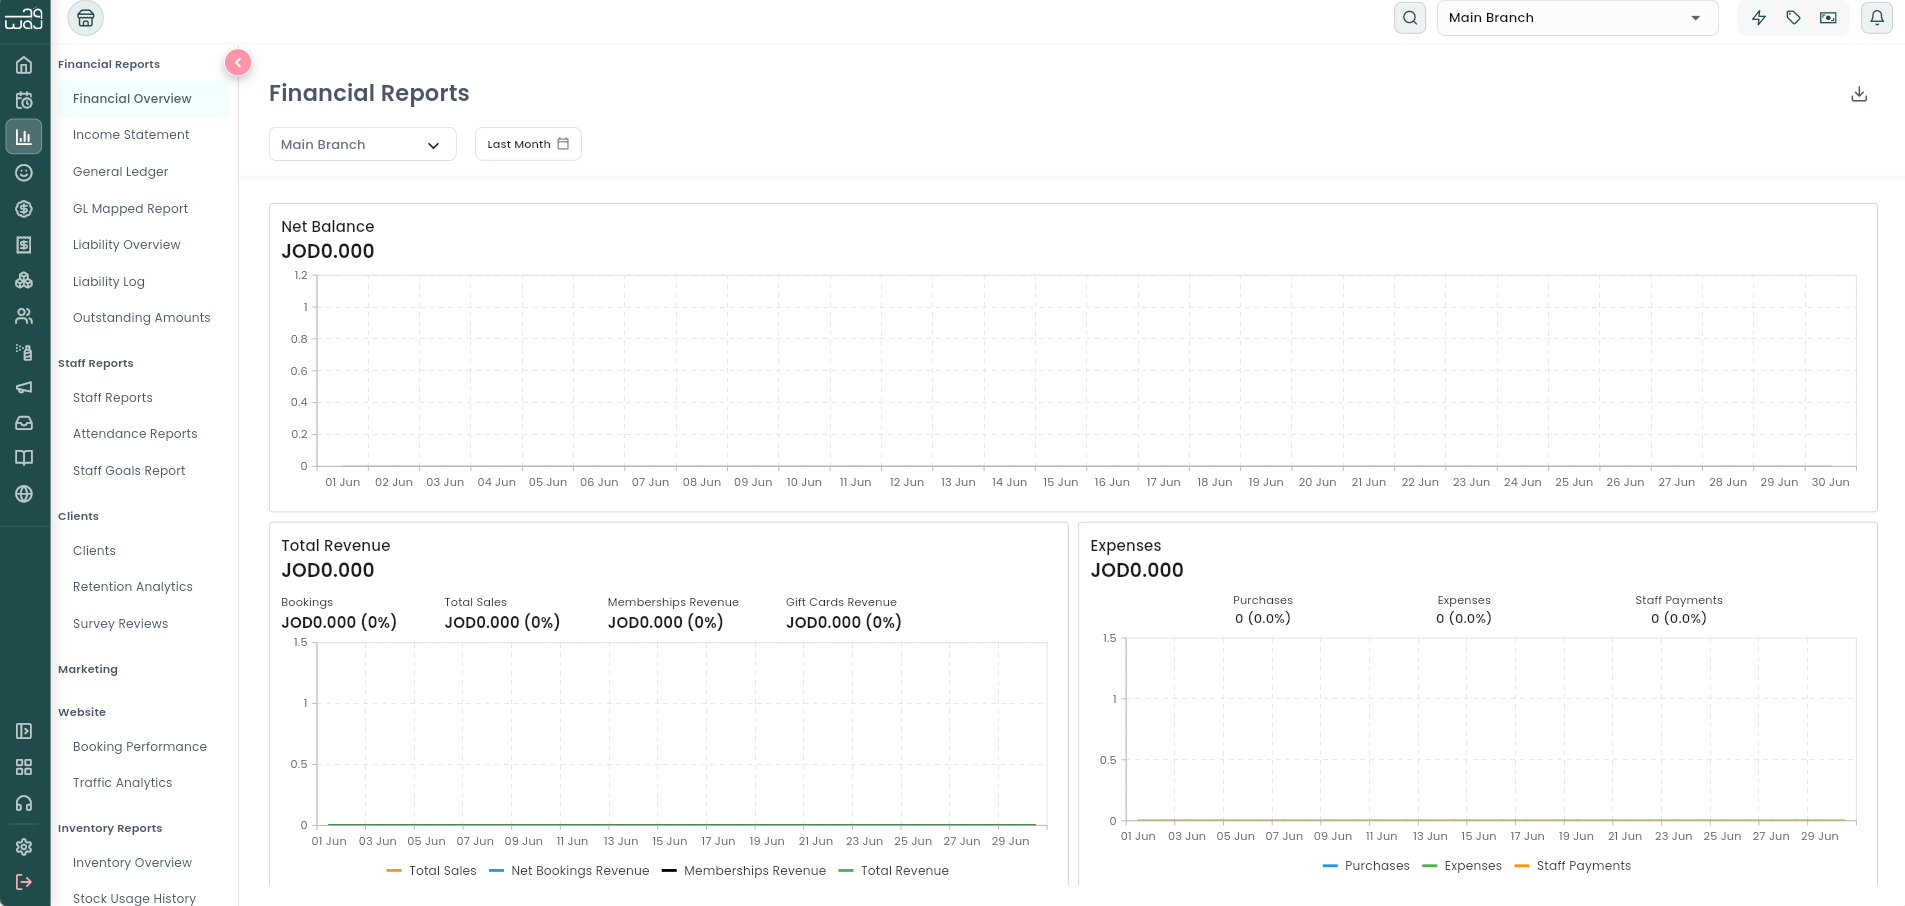The image size is (1905, 906).
Task: Toggle Expenses series in expenses legend
Action: pos(1461,866)
